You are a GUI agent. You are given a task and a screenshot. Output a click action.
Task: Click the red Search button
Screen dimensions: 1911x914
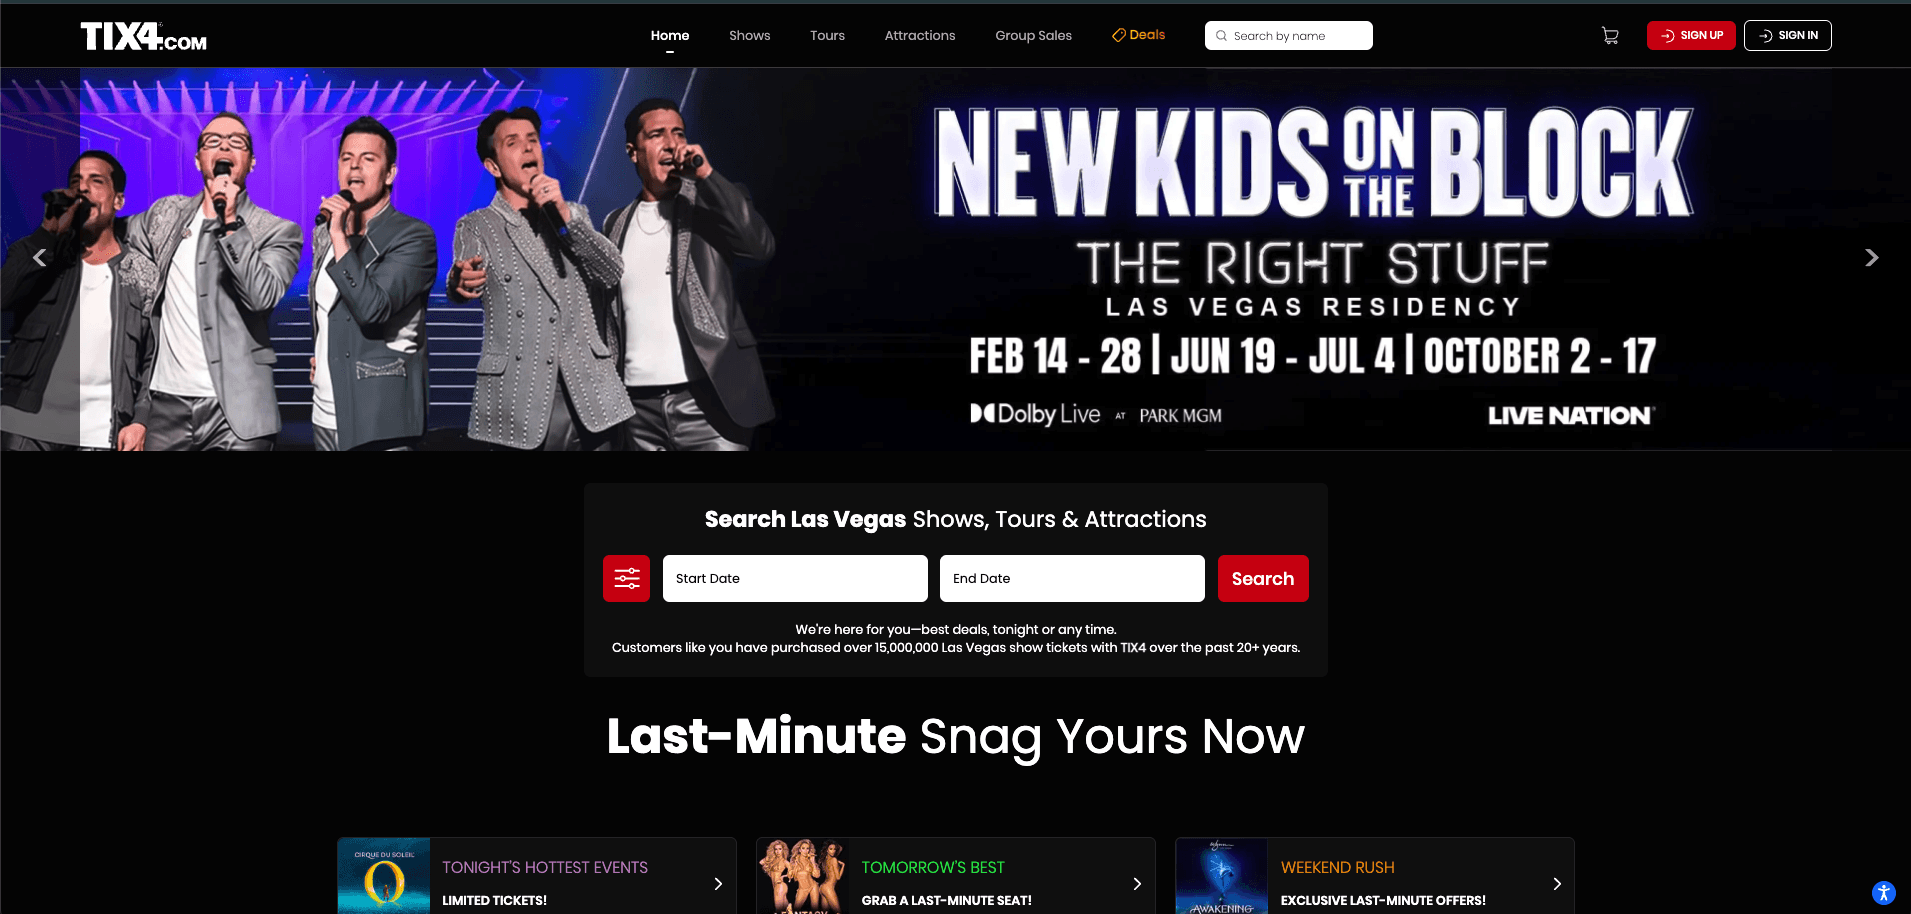(x=1263, y=578)
